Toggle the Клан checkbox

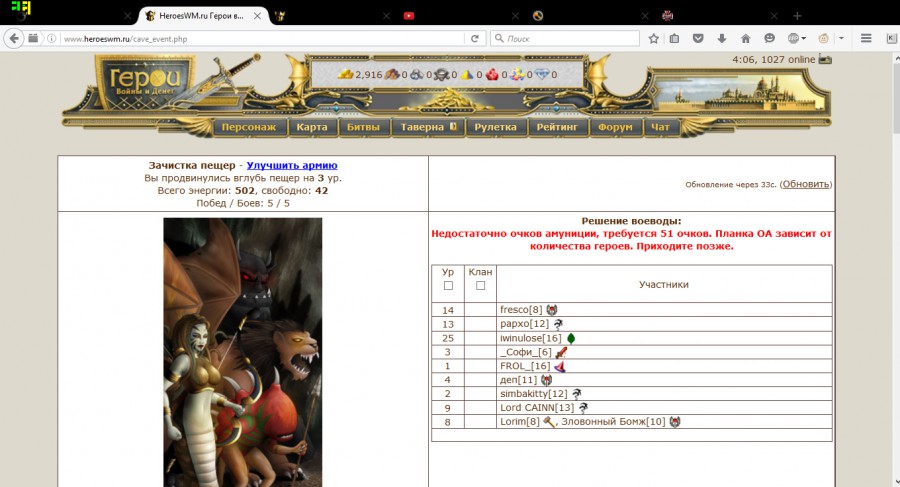tap(480, 285)
